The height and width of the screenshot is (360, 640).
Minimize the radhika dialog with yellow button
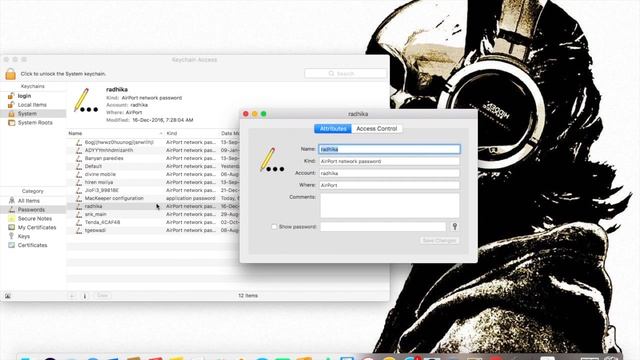[255, 114]
